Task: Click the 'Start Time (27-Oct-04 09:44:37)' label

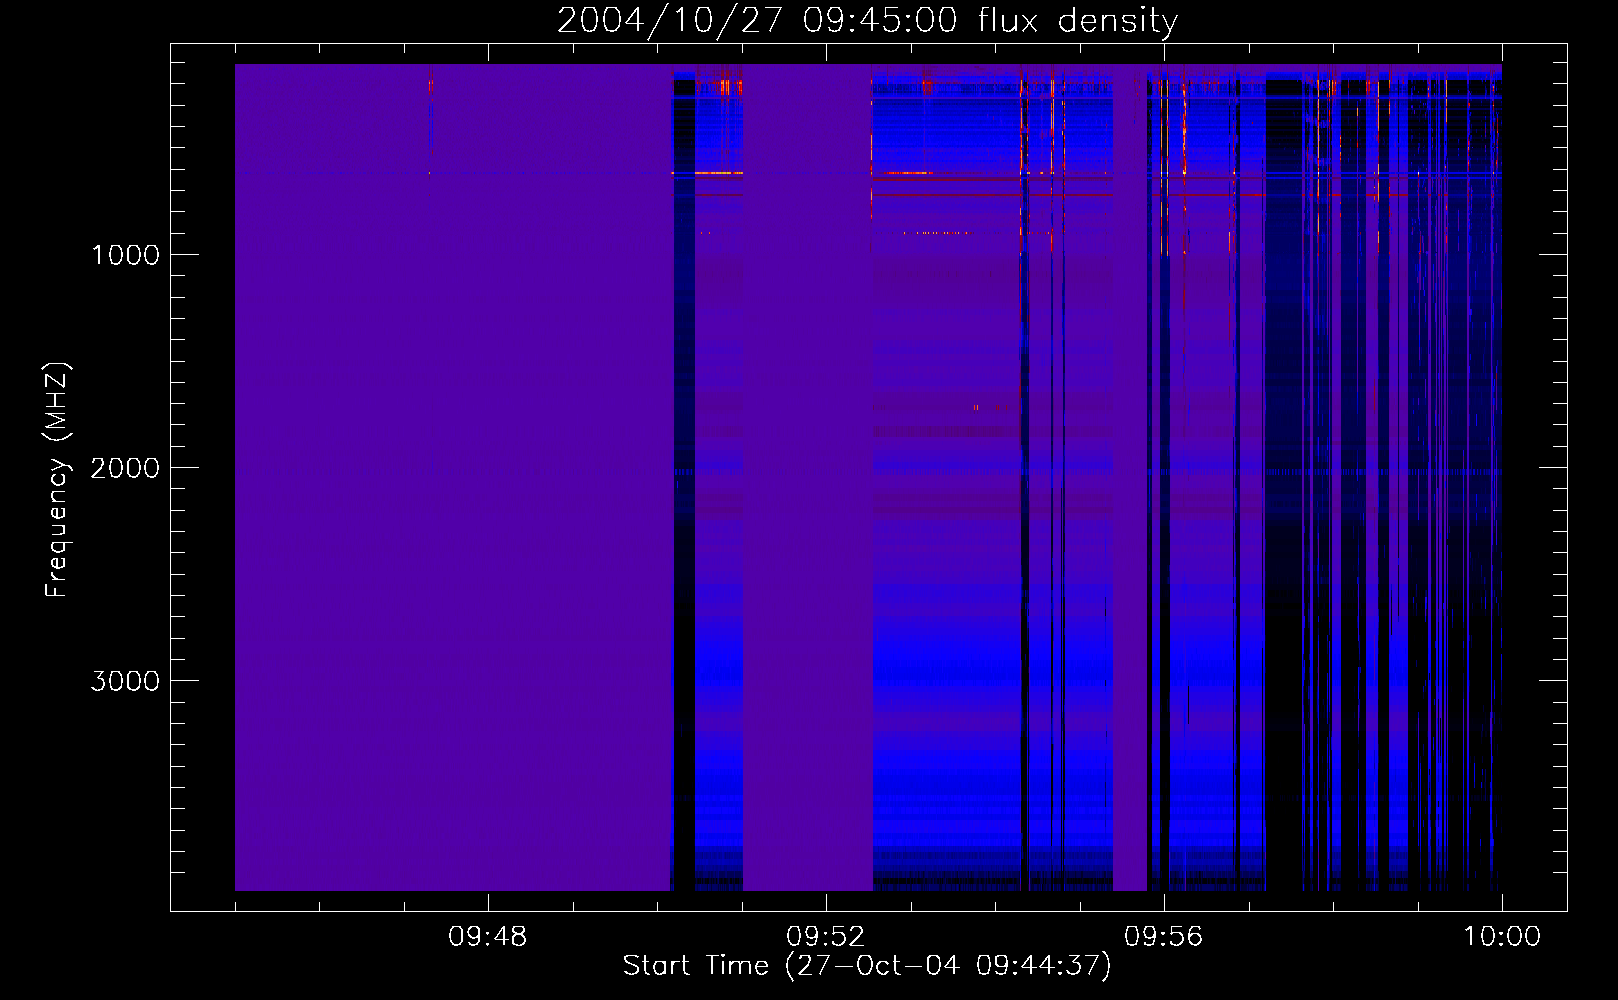Action: (867, 966)
